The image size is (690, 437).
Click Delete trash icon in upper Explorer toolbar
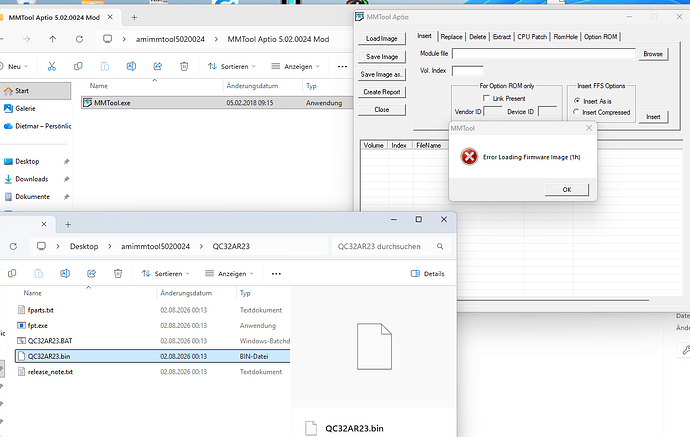coord(184,66)
